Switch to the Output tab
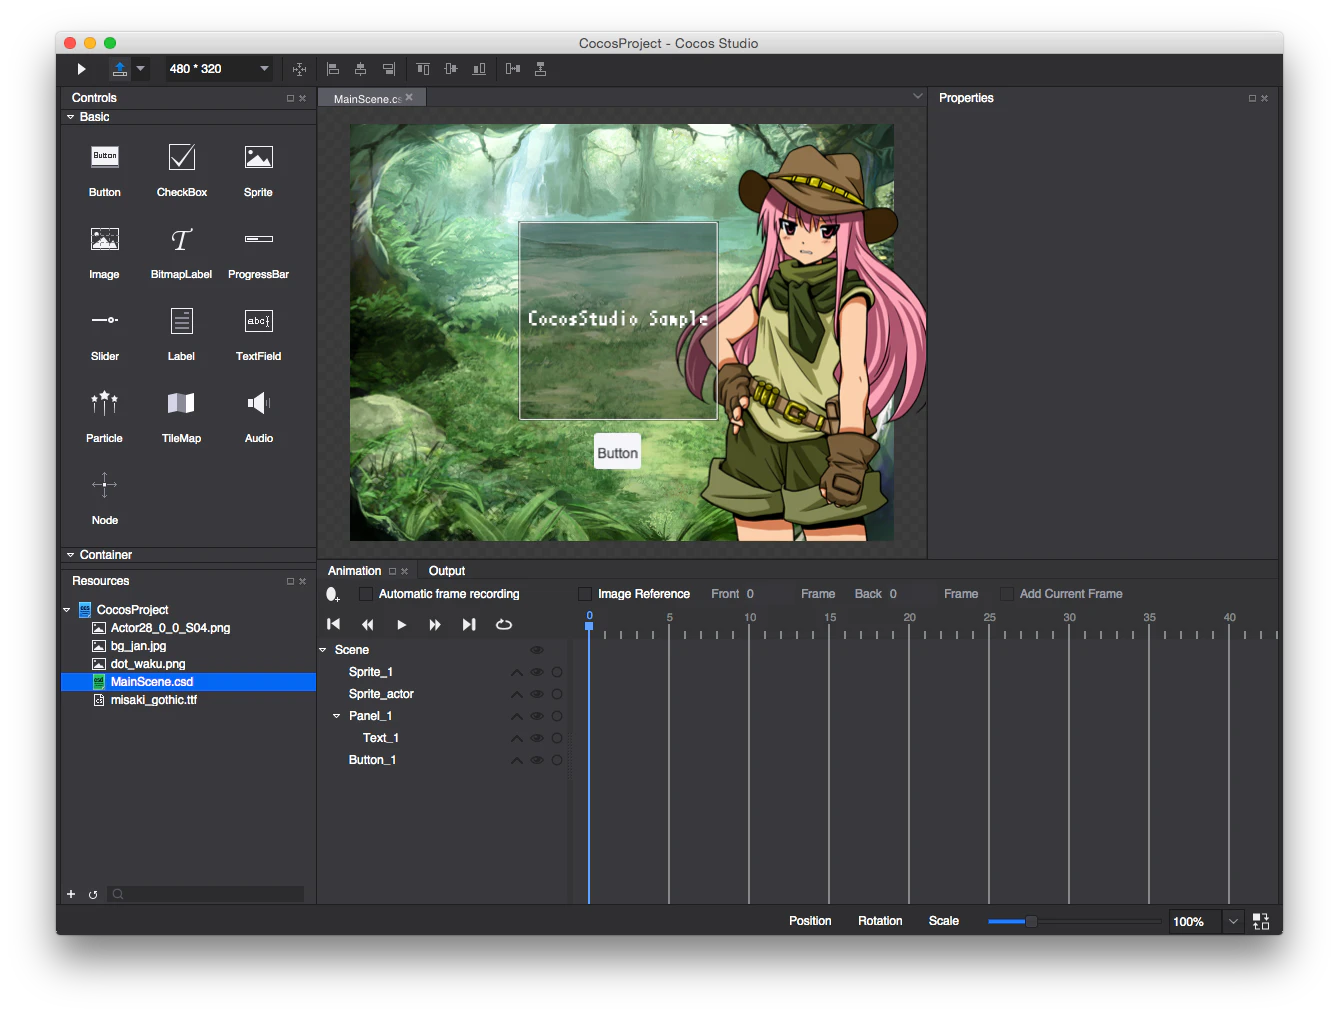 (x=447, y=571)
